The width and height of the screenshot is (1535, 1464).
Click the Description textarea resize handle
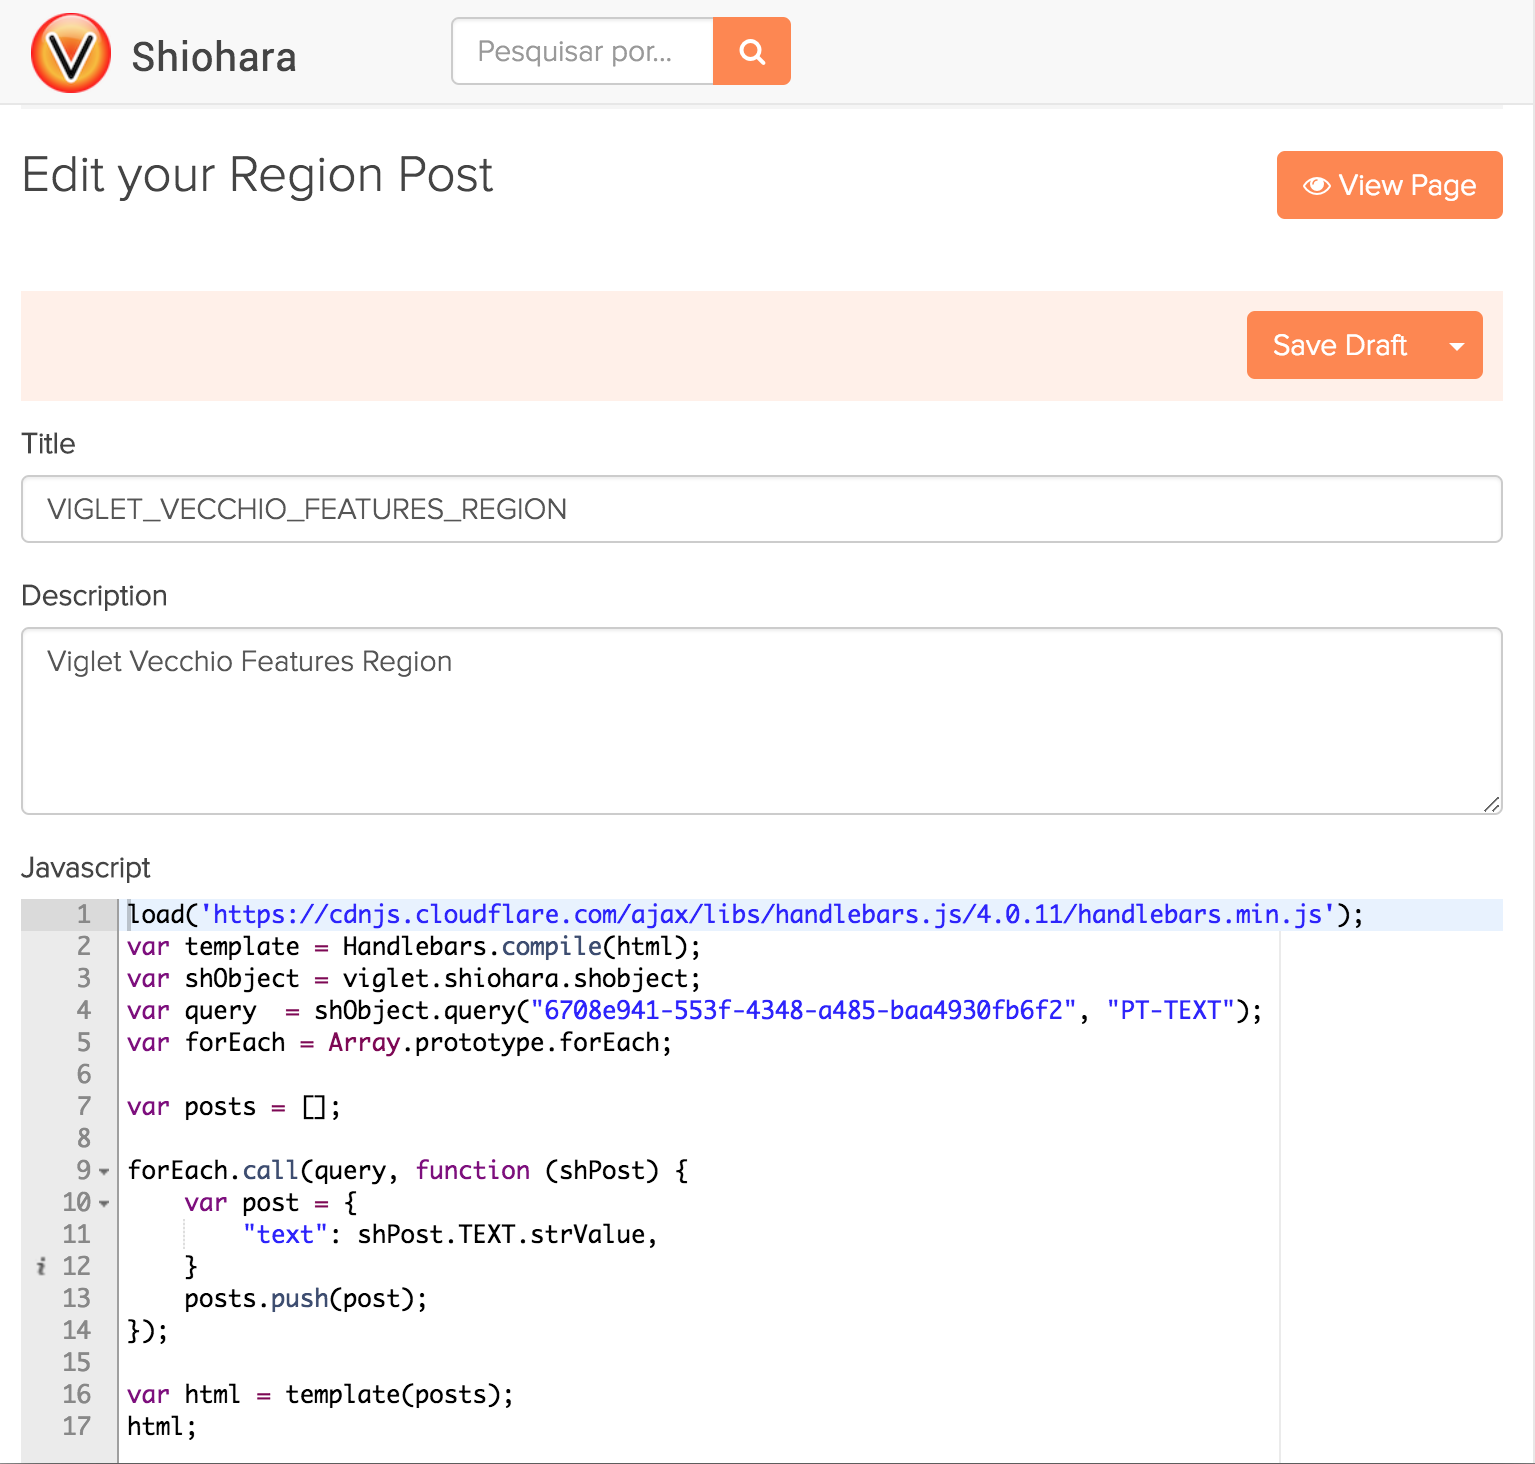click(1491, 804)
